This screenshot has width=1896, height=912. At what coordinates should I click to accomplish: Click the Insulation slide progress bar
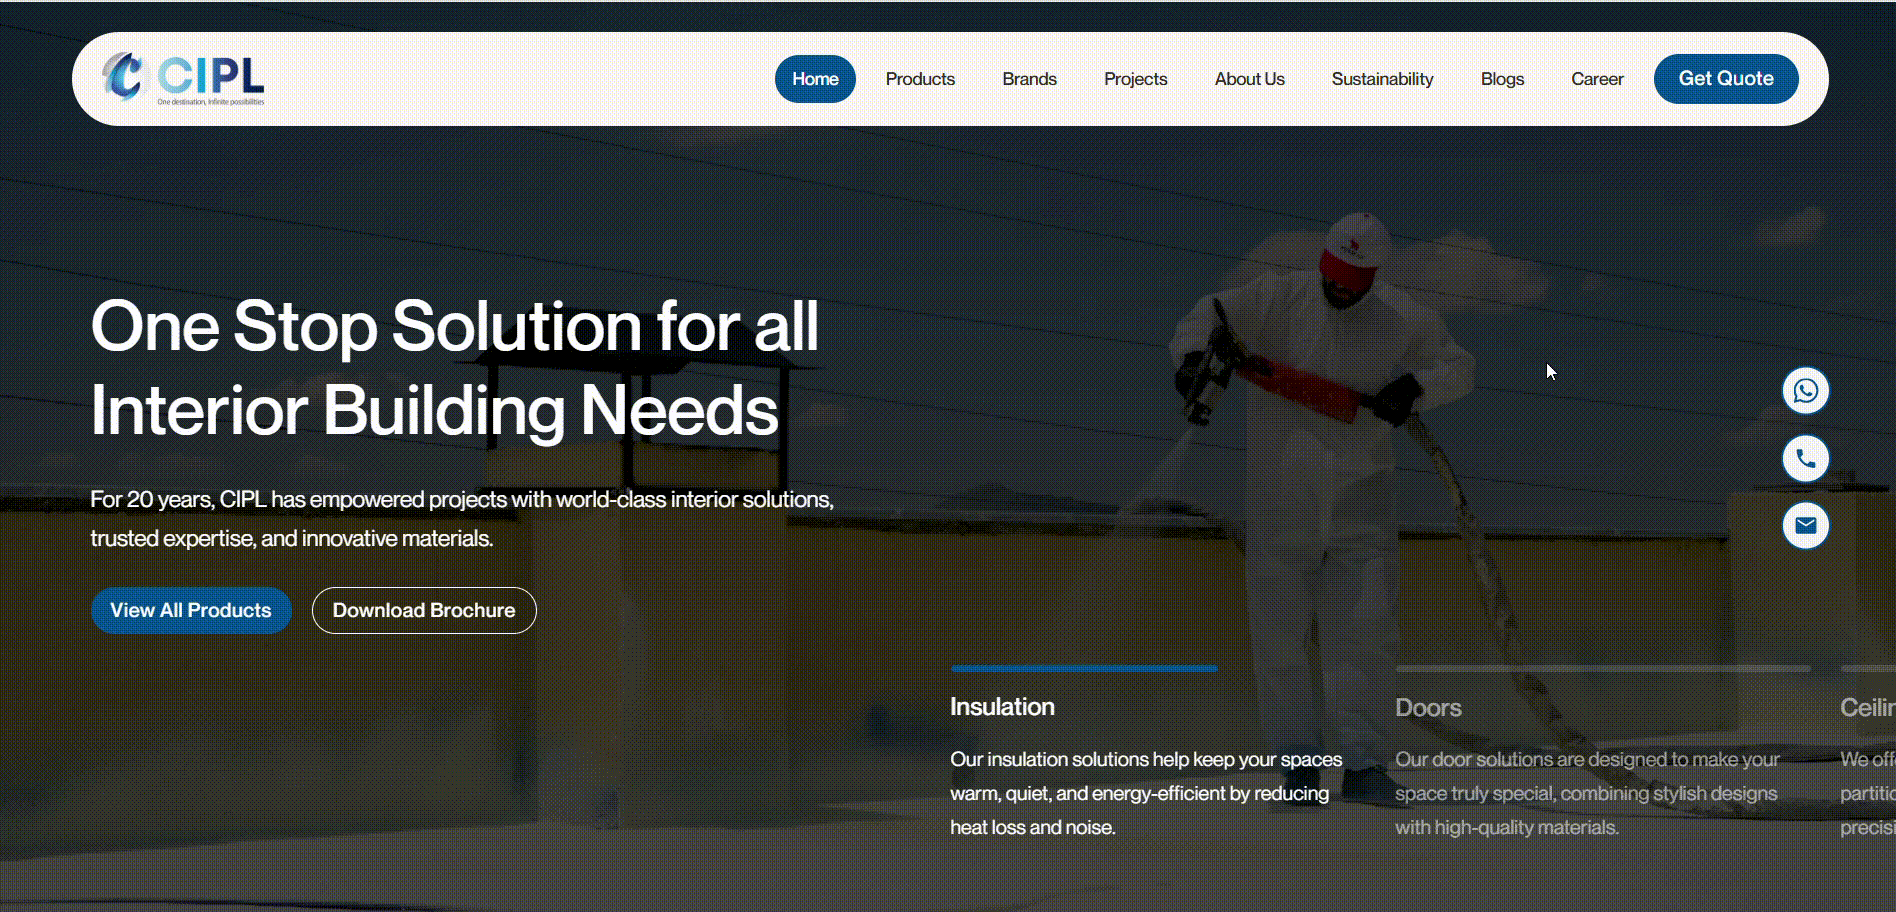pyautogui.click(x=1084, y=668)
